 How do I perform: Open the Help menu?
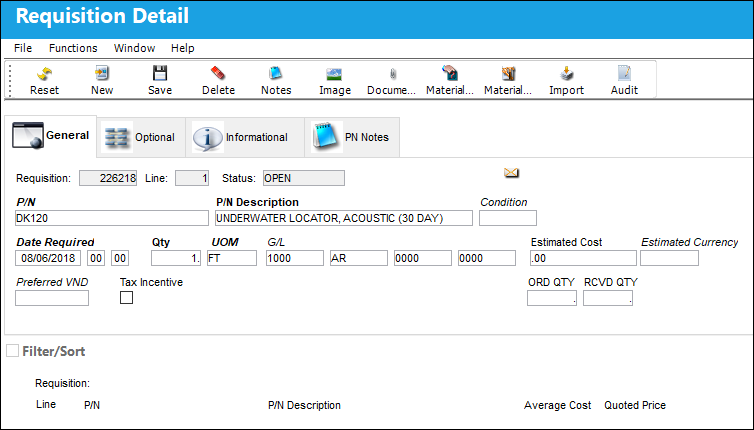click(183, 48)
